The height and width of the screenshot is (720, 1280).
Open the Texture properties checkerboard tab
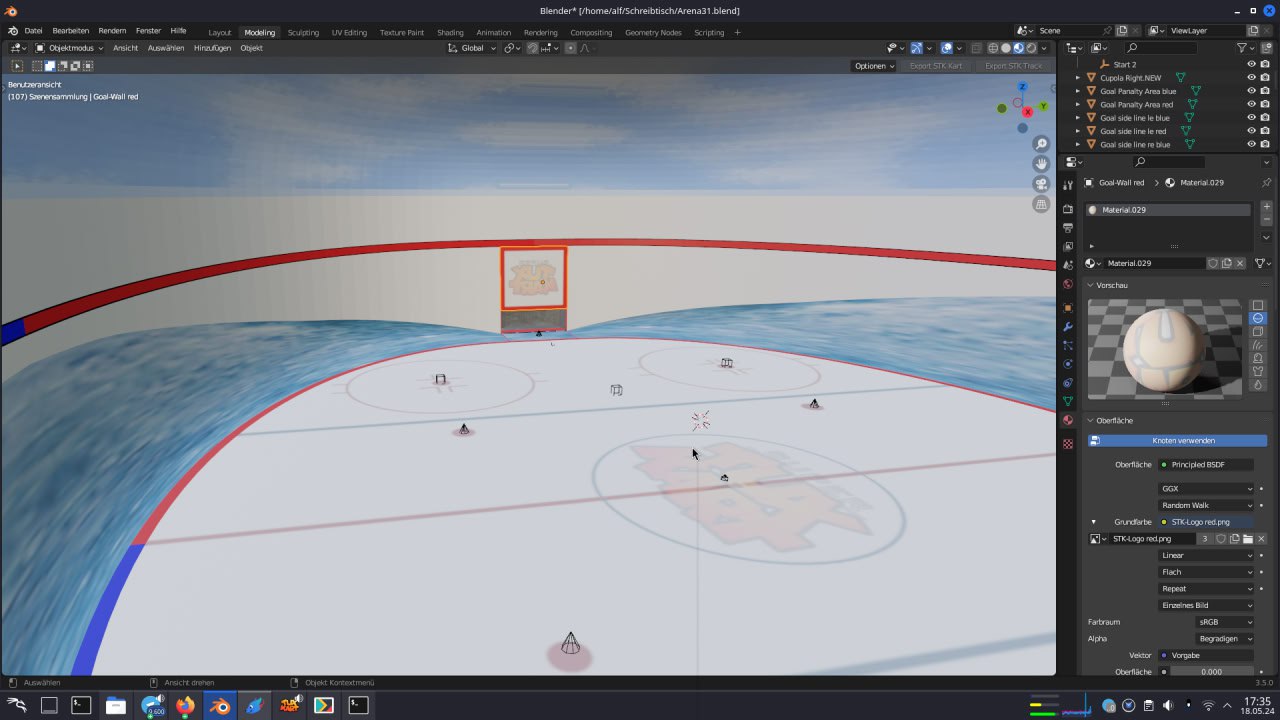tap(1068, 443)
